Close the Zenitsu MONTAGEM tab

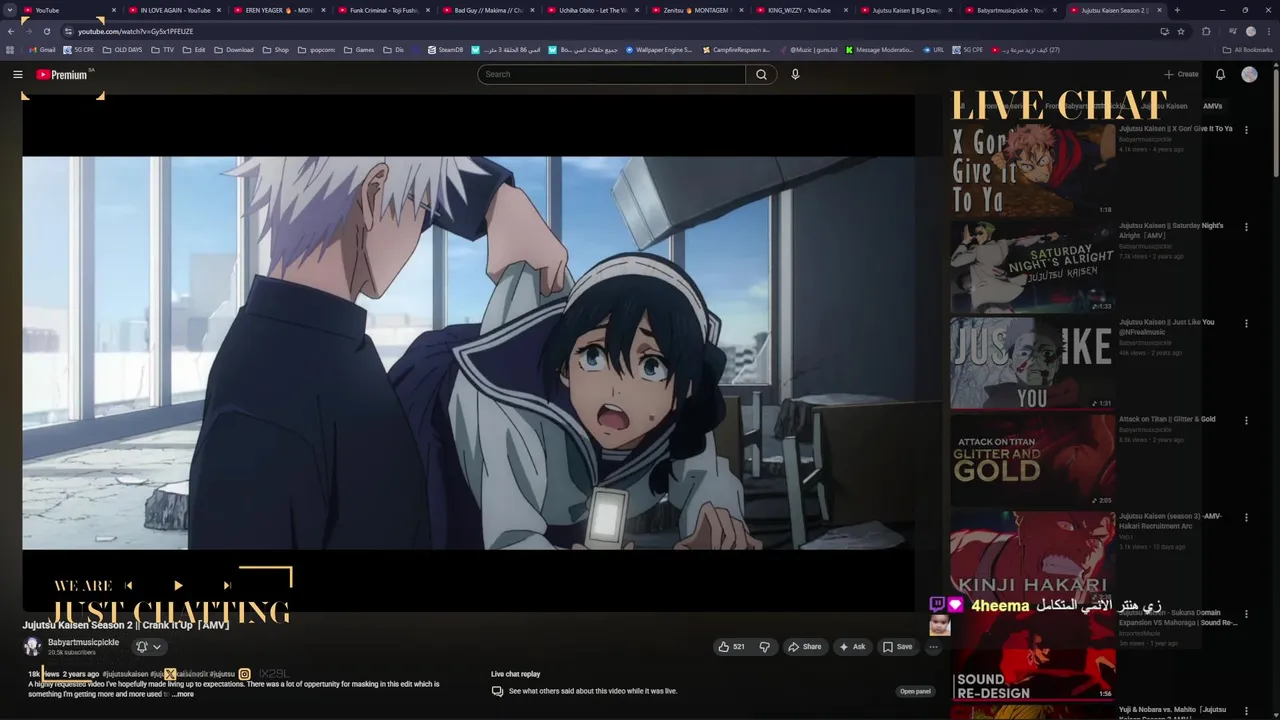(741, 10)
